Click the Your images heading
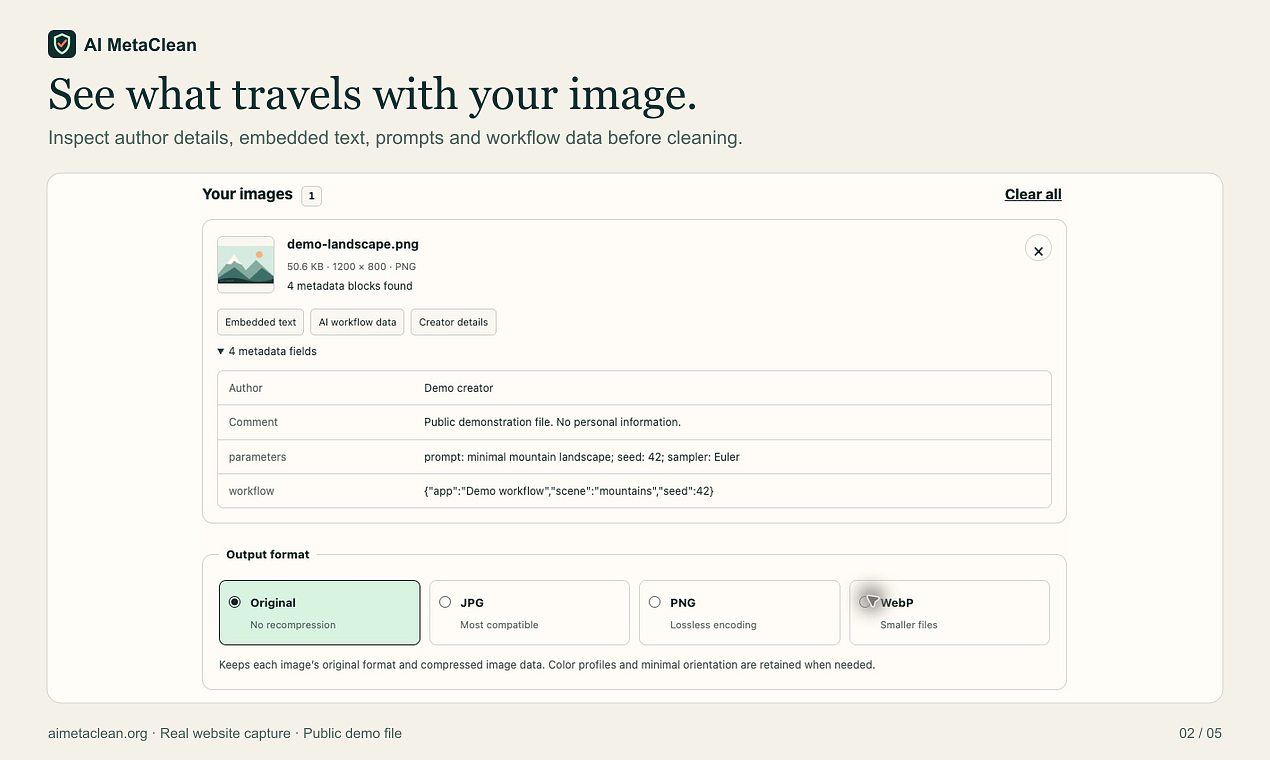 point(247,194)
